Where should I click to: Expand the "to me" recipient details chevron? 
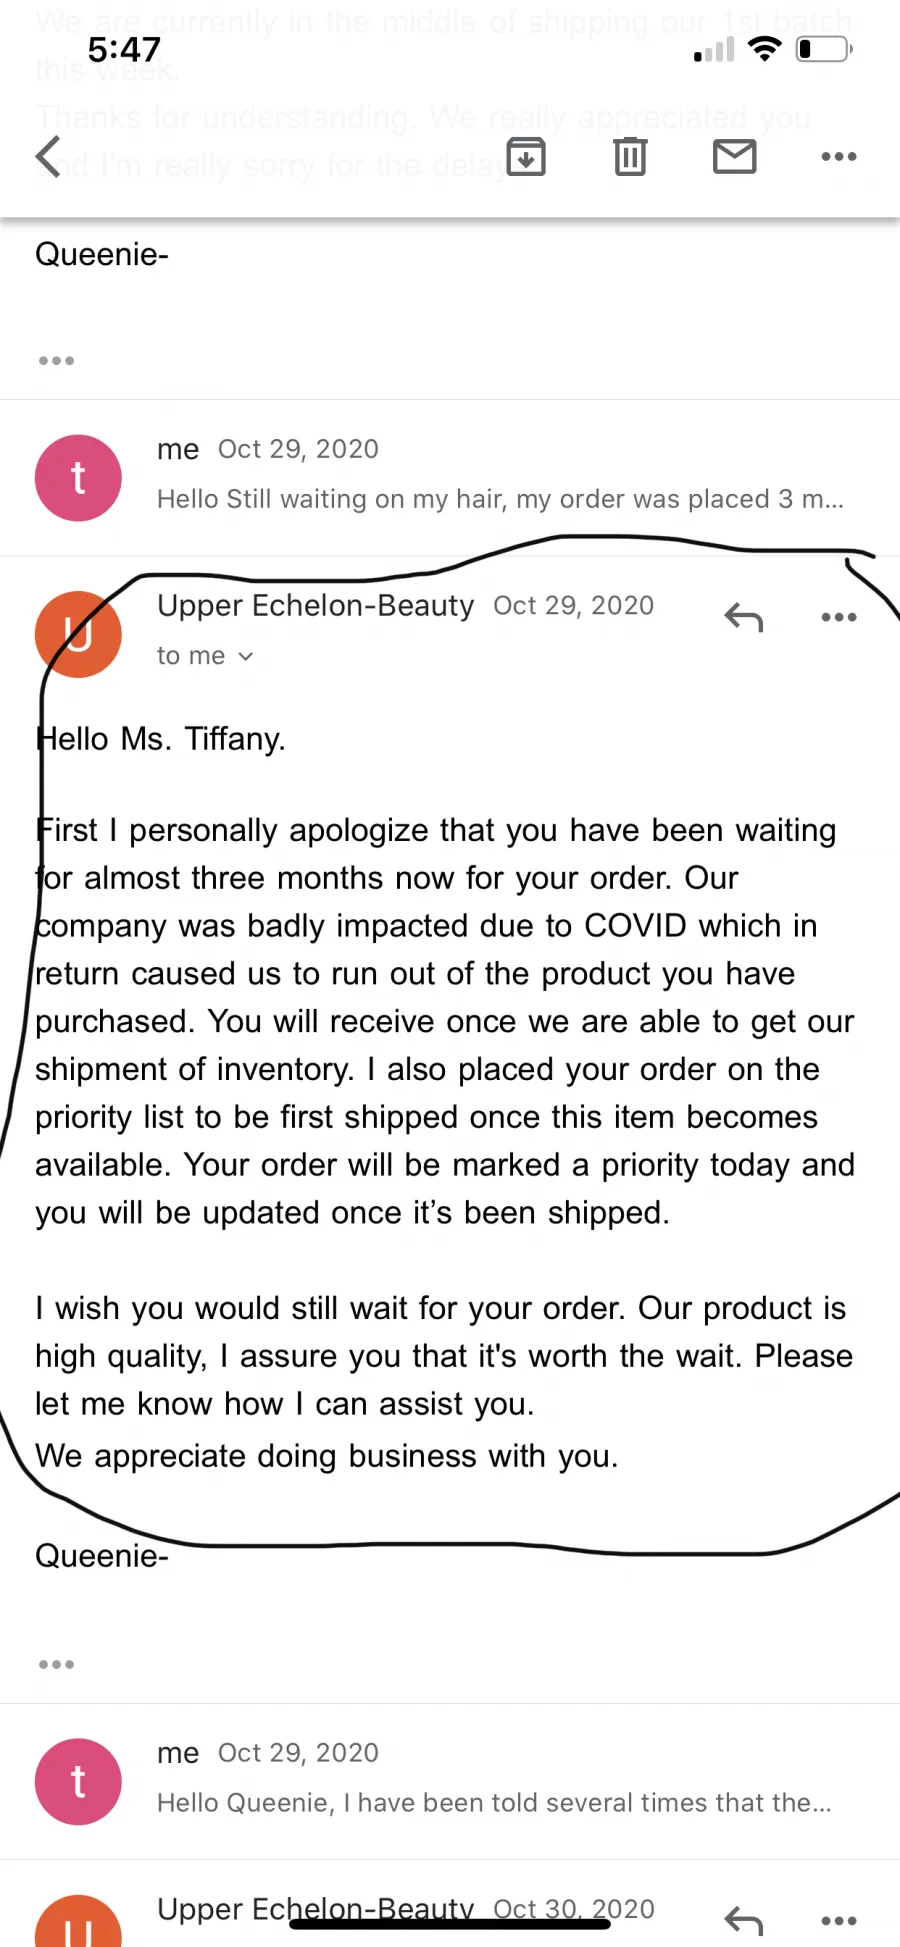tap(246, 657)
